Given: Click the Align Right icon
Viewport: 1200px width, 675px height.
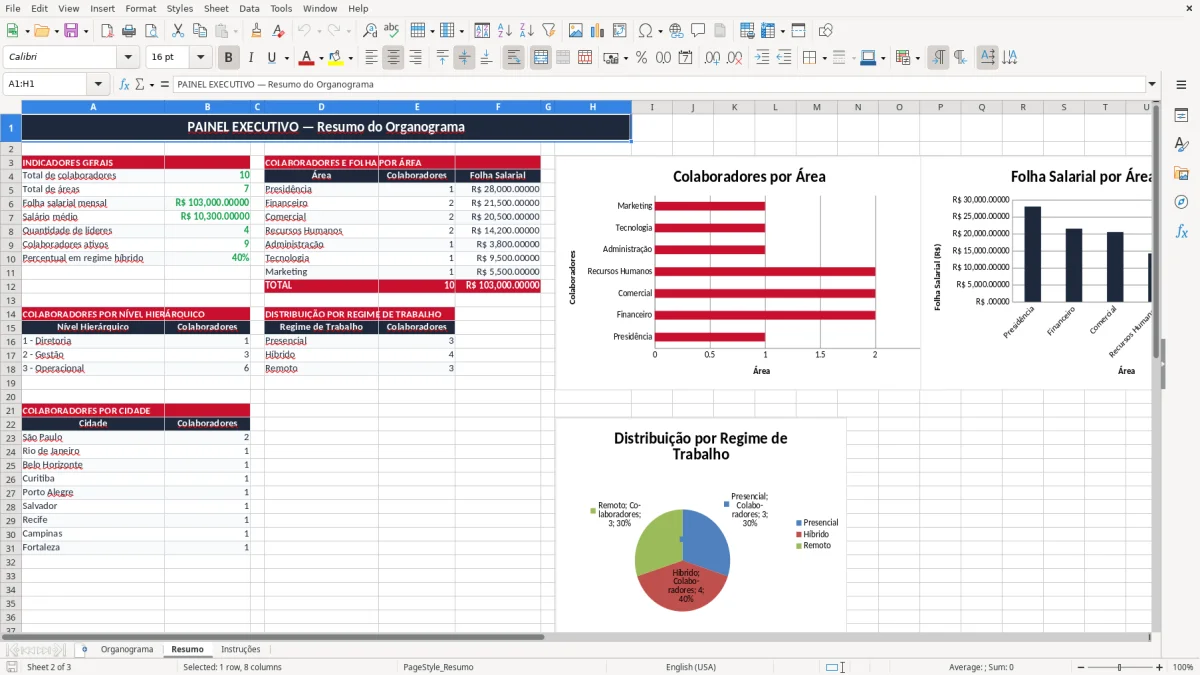Looking at the screenshot, I should (x=415, y=58).
